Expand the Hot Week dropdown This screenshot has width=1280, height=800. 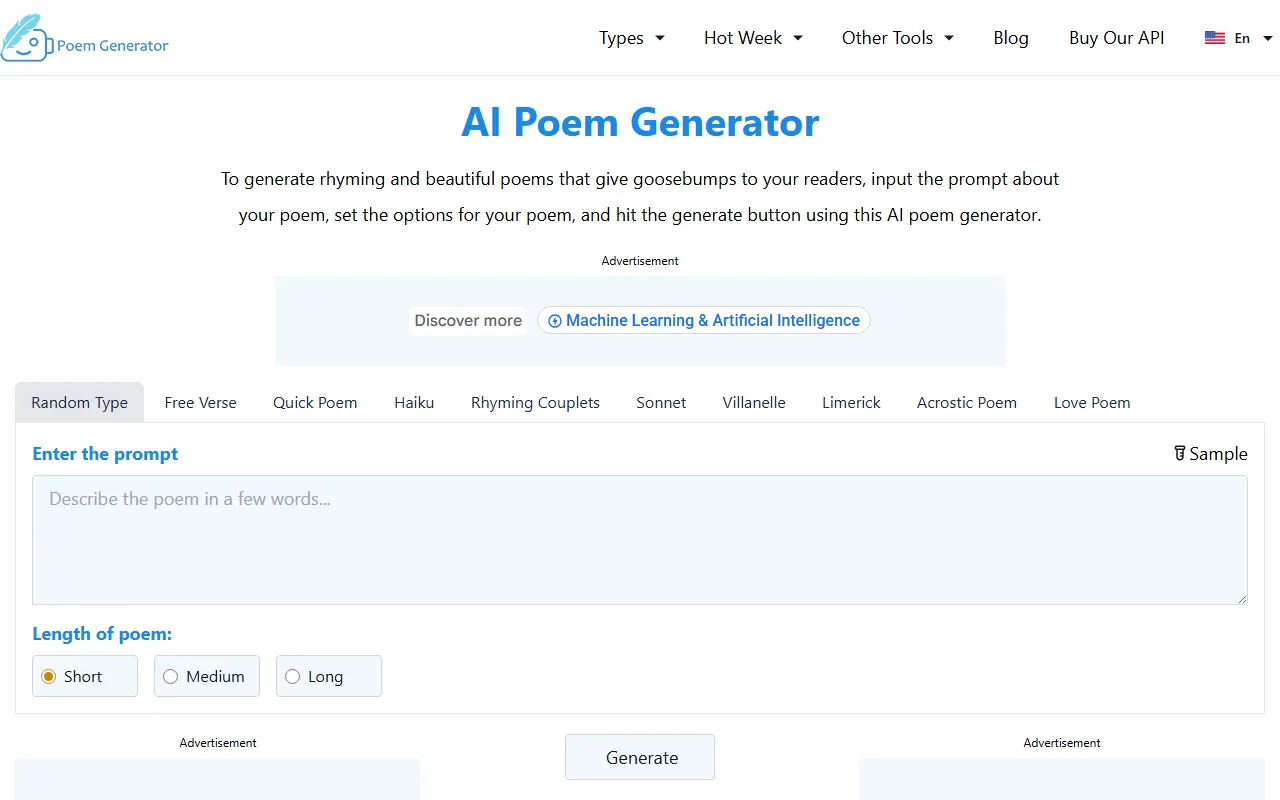point(753,38)
